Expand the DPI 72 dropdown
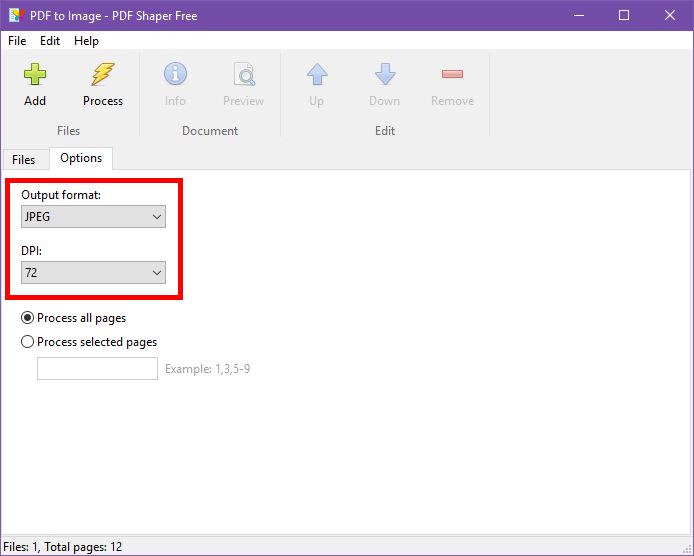Image resolution: width=694 pixels, height=556 pixels. pos(93,272)
